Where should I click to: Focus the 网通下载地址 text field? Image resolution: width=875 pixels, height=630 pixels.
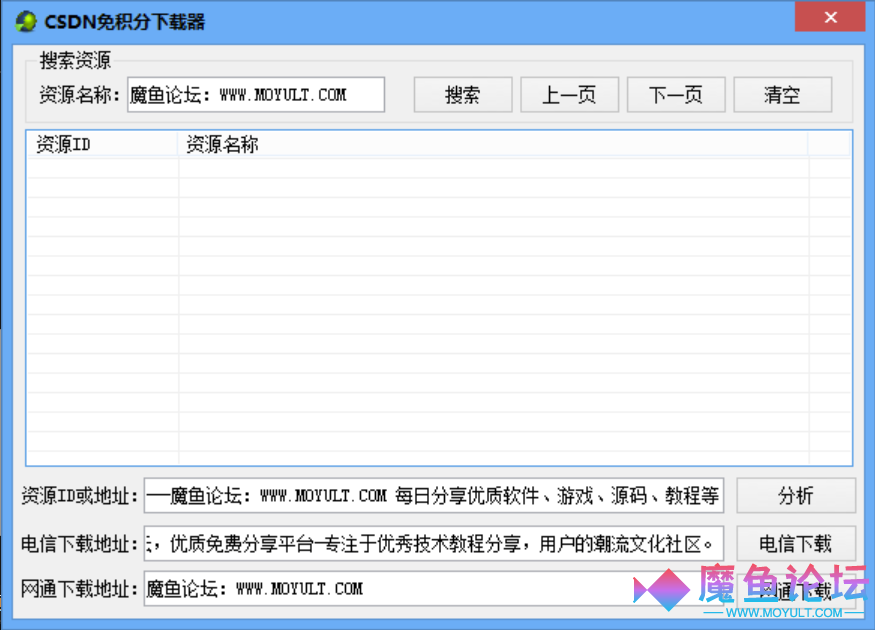pyautogui.click(x=434, y=589)
